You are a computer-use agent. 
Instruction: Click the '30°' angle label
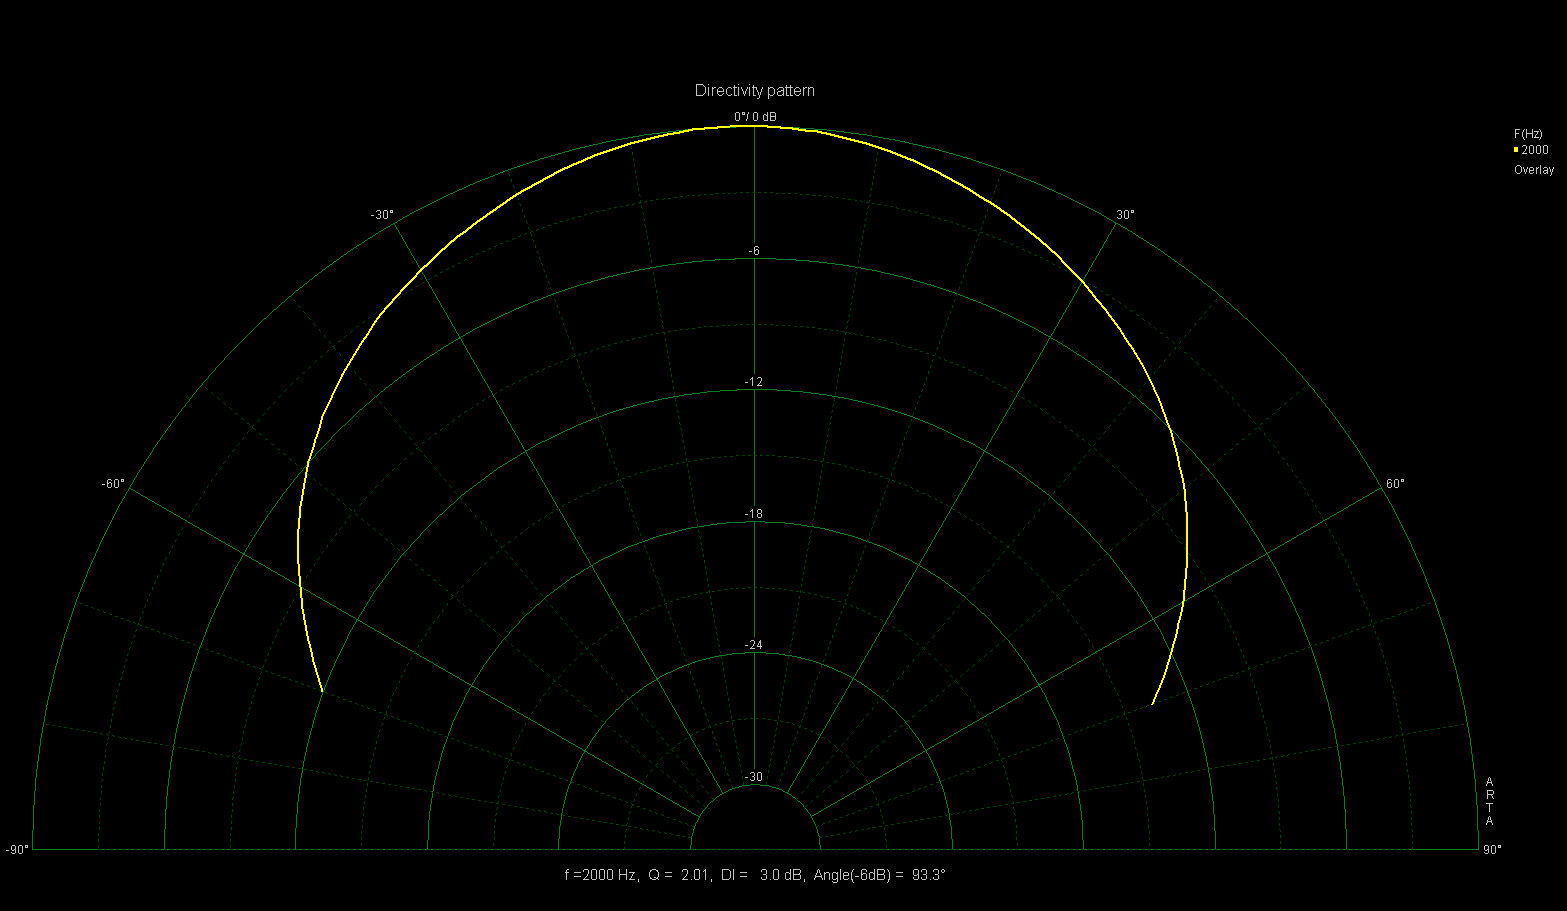point(1125,215)
